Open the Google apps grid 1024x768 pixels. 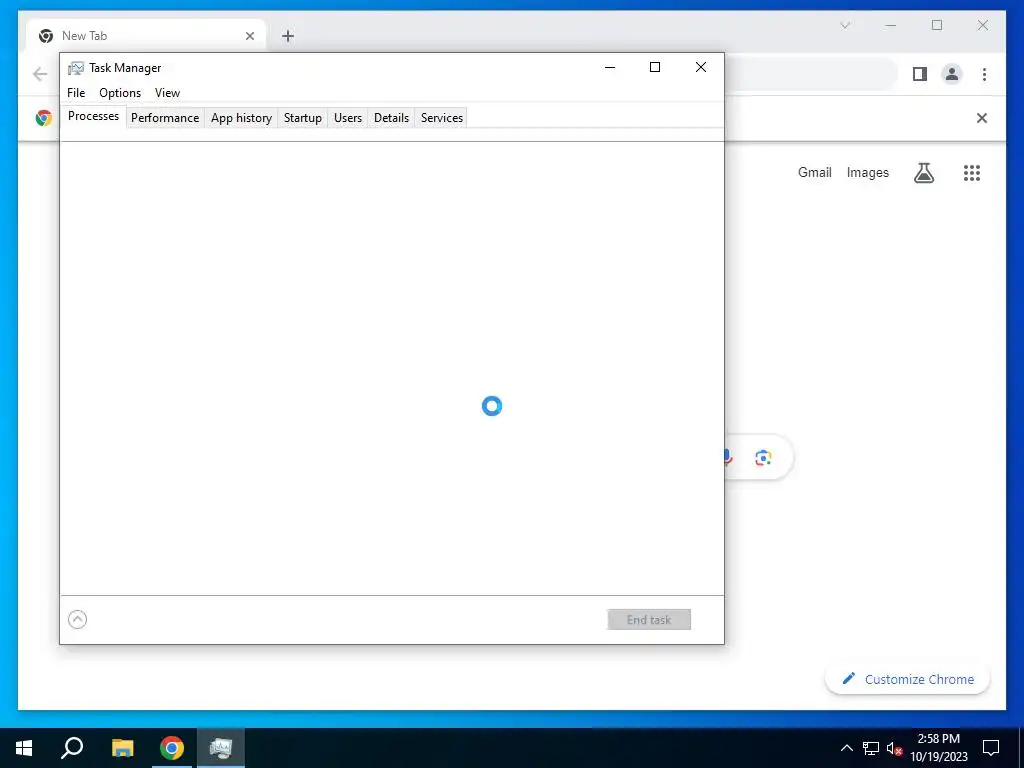(972, 172)
